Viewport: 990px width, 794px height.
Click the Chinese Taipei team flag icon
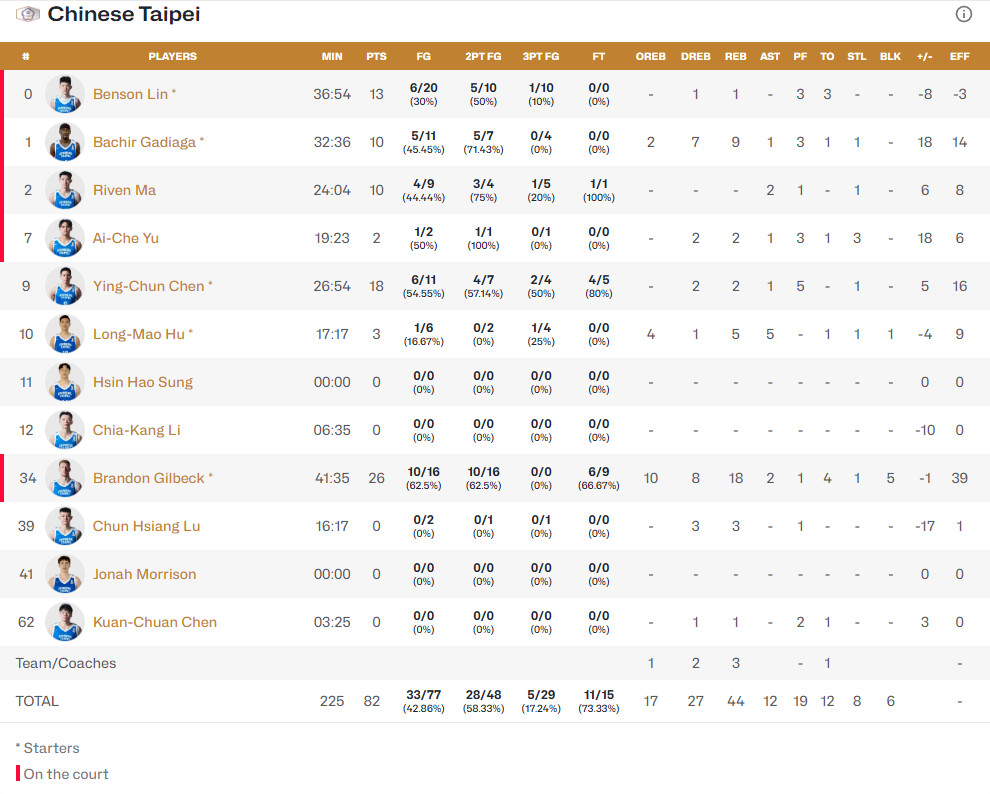pyautogui.click(x=28, y=14)
